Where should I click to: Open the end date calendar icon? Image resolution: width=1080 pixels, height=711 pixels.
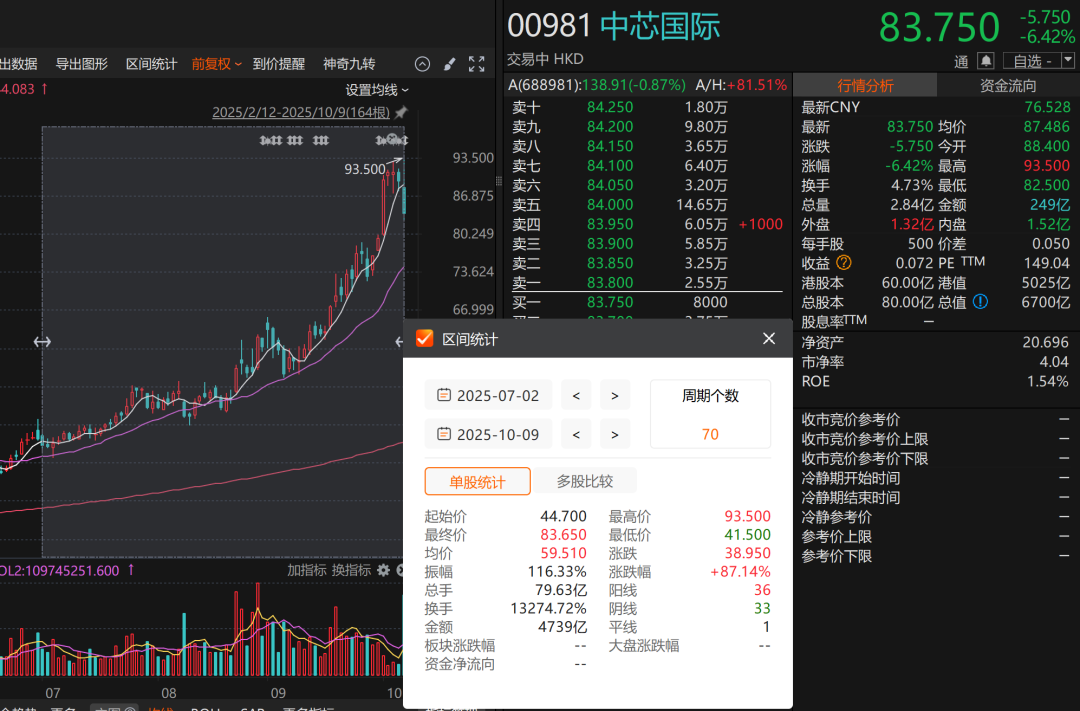point(444,434)
